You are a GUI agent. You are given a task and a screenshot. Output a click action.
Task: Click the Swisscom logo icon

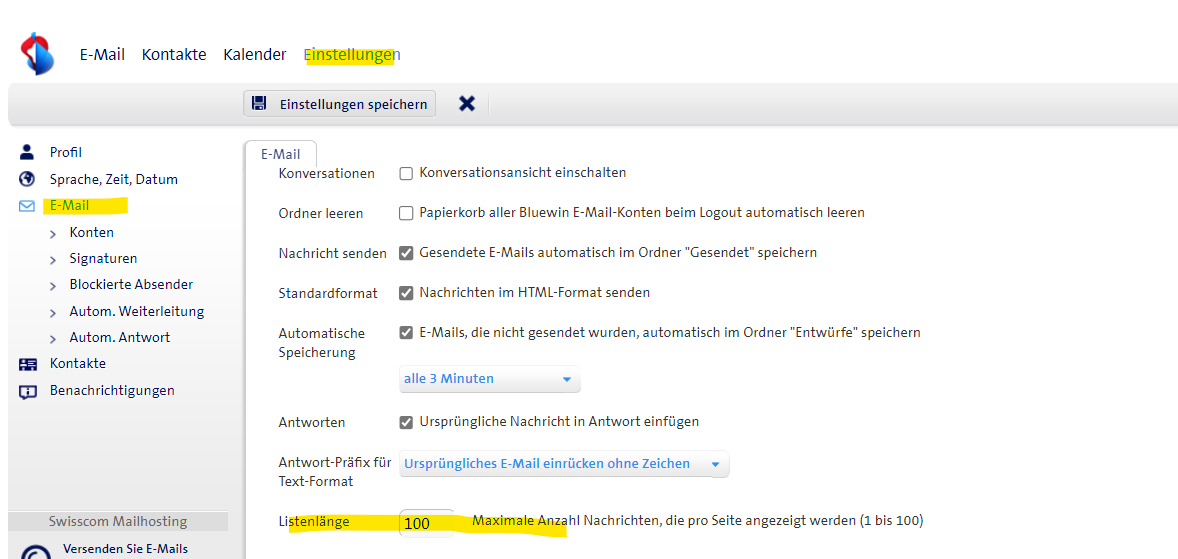38,53
